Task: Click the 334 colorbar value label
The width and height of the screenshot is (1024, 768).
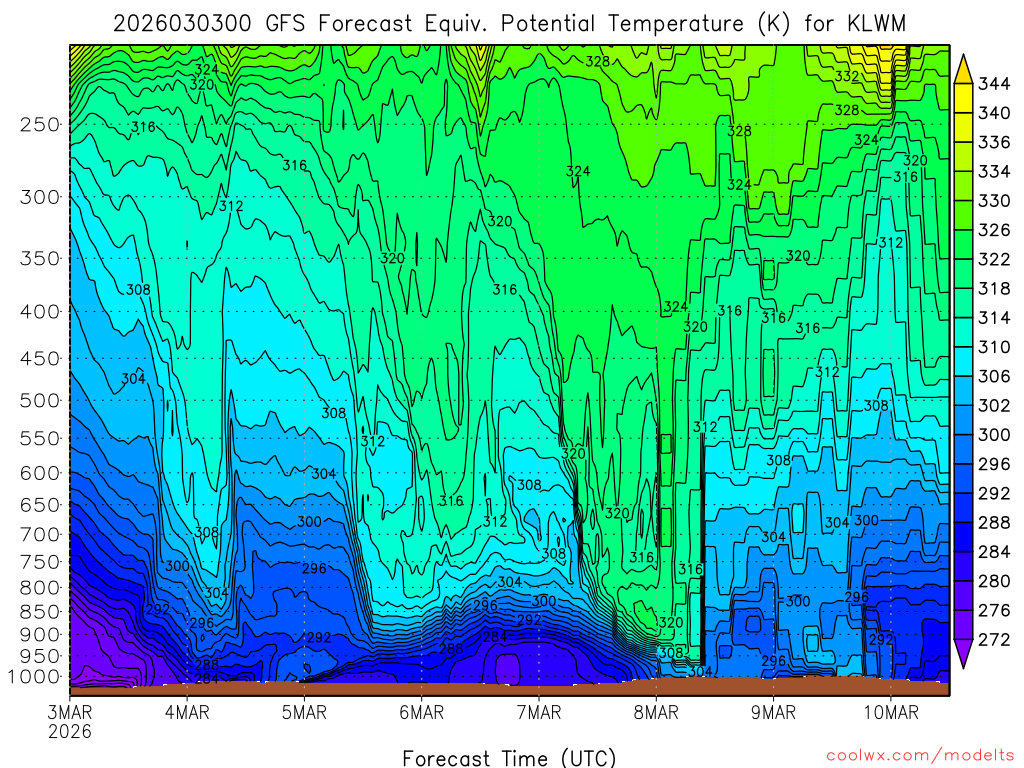Action: coord(994,171)
